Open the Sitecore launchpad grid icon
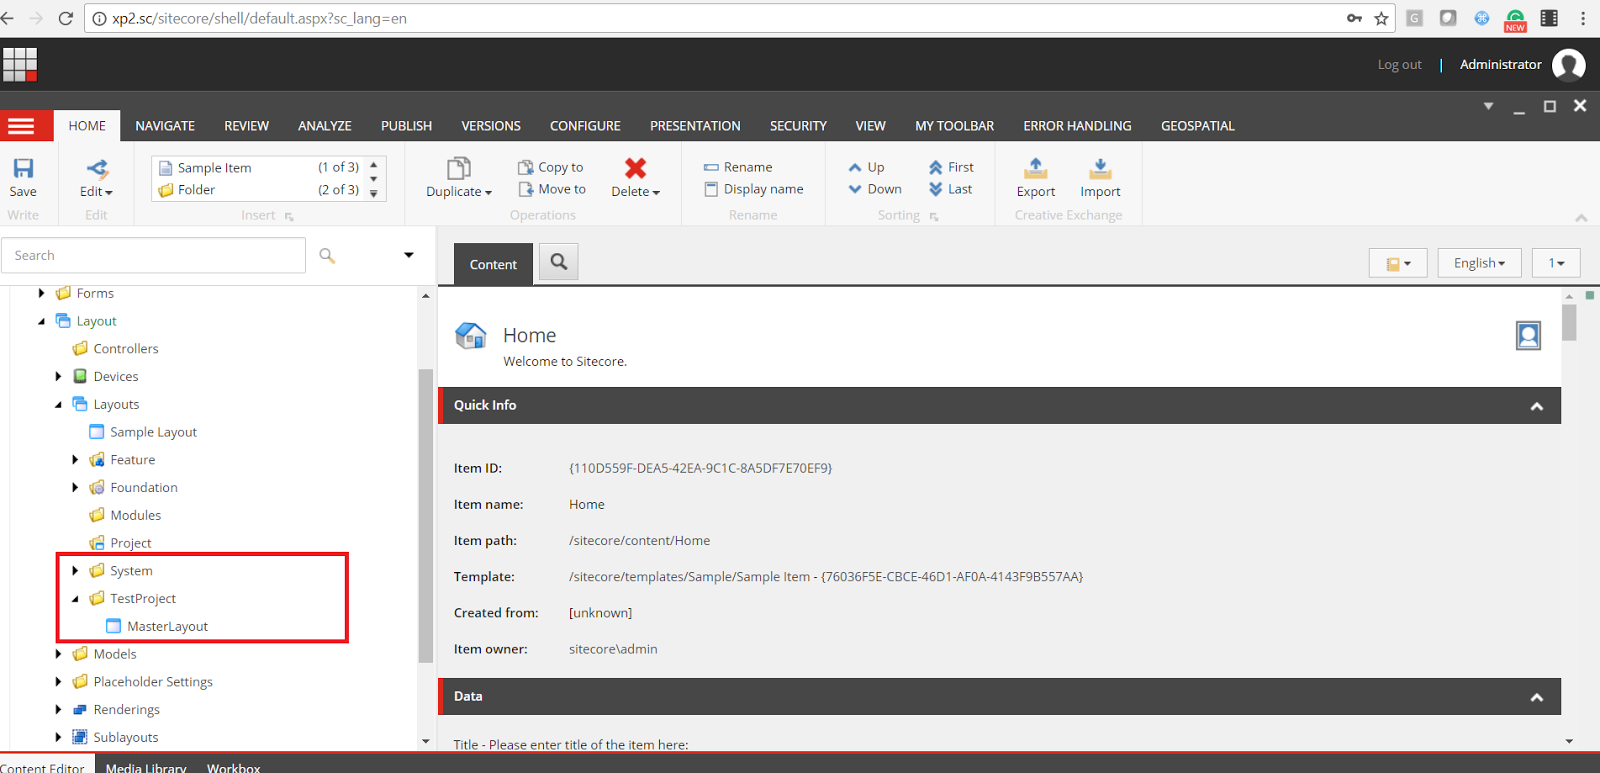1600x773 pixels. (x=20, y=64)
